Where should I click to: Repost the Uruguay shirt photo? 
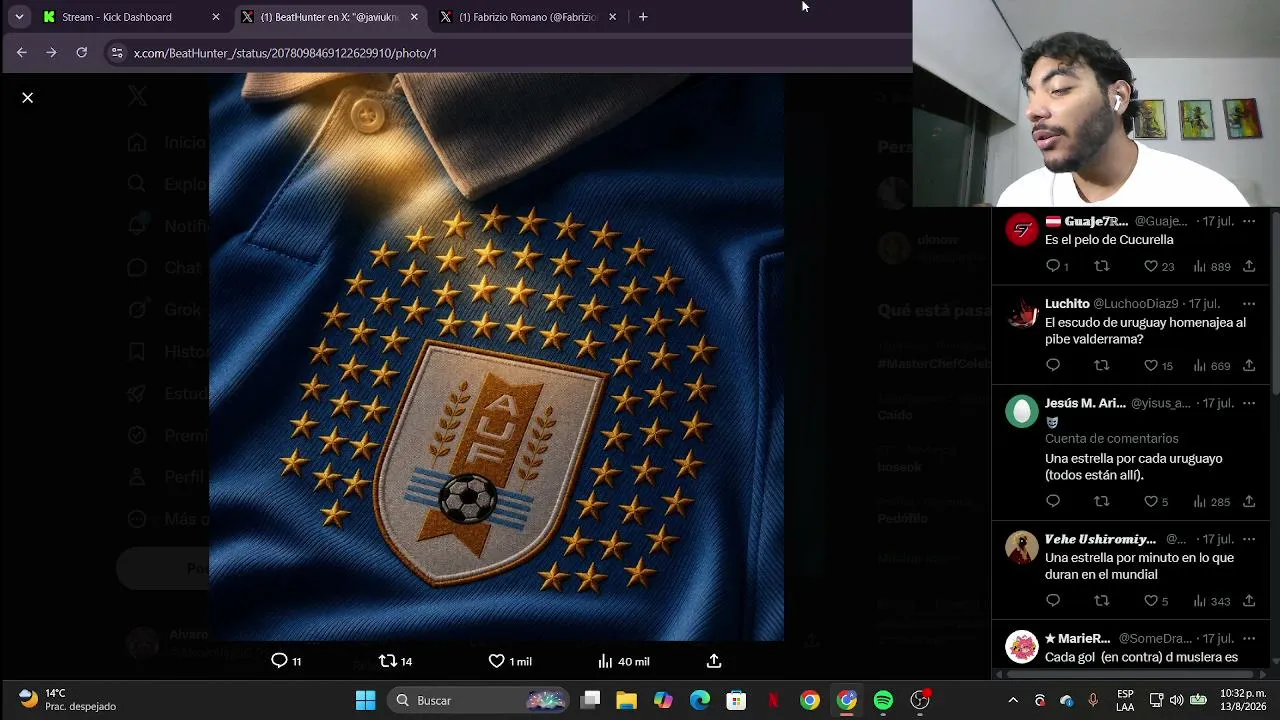tap(395, 661)
